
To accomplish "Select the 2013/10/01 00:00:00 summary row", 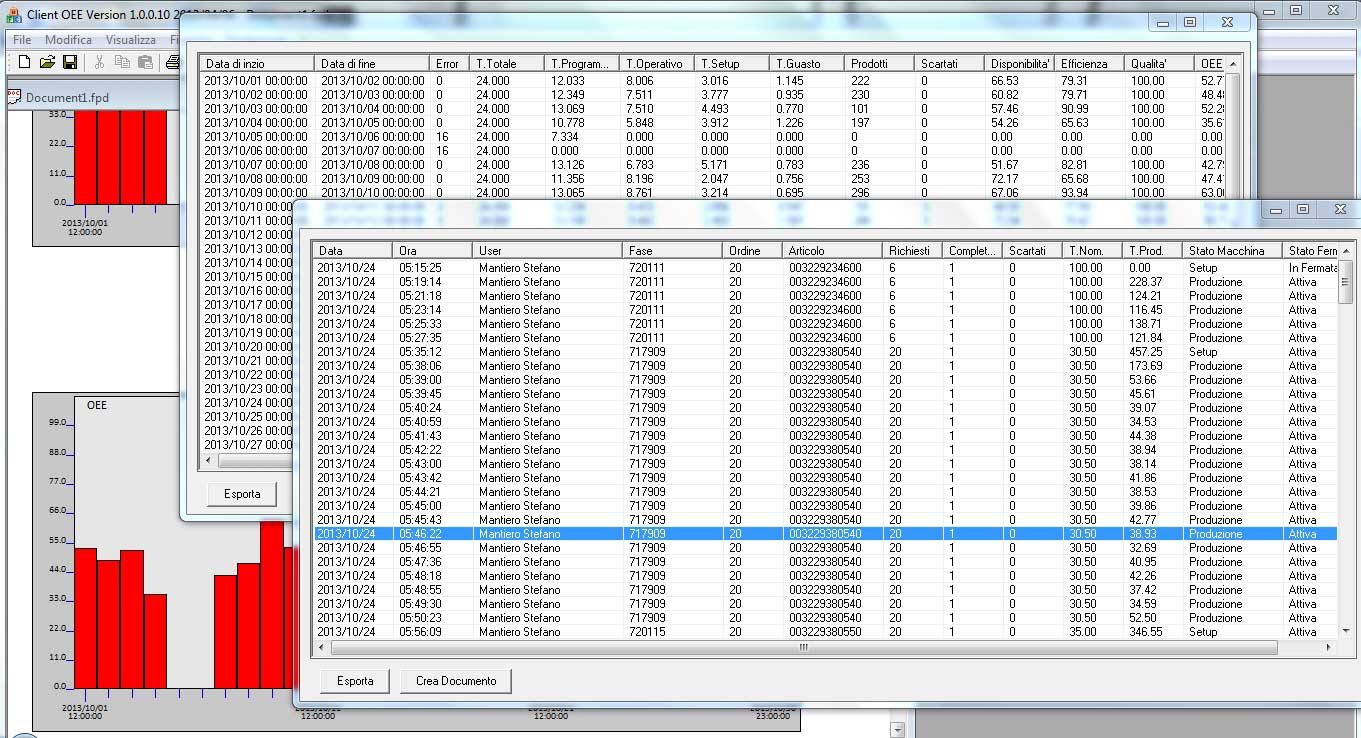I will pyautogui.click(x=712, y=80).
